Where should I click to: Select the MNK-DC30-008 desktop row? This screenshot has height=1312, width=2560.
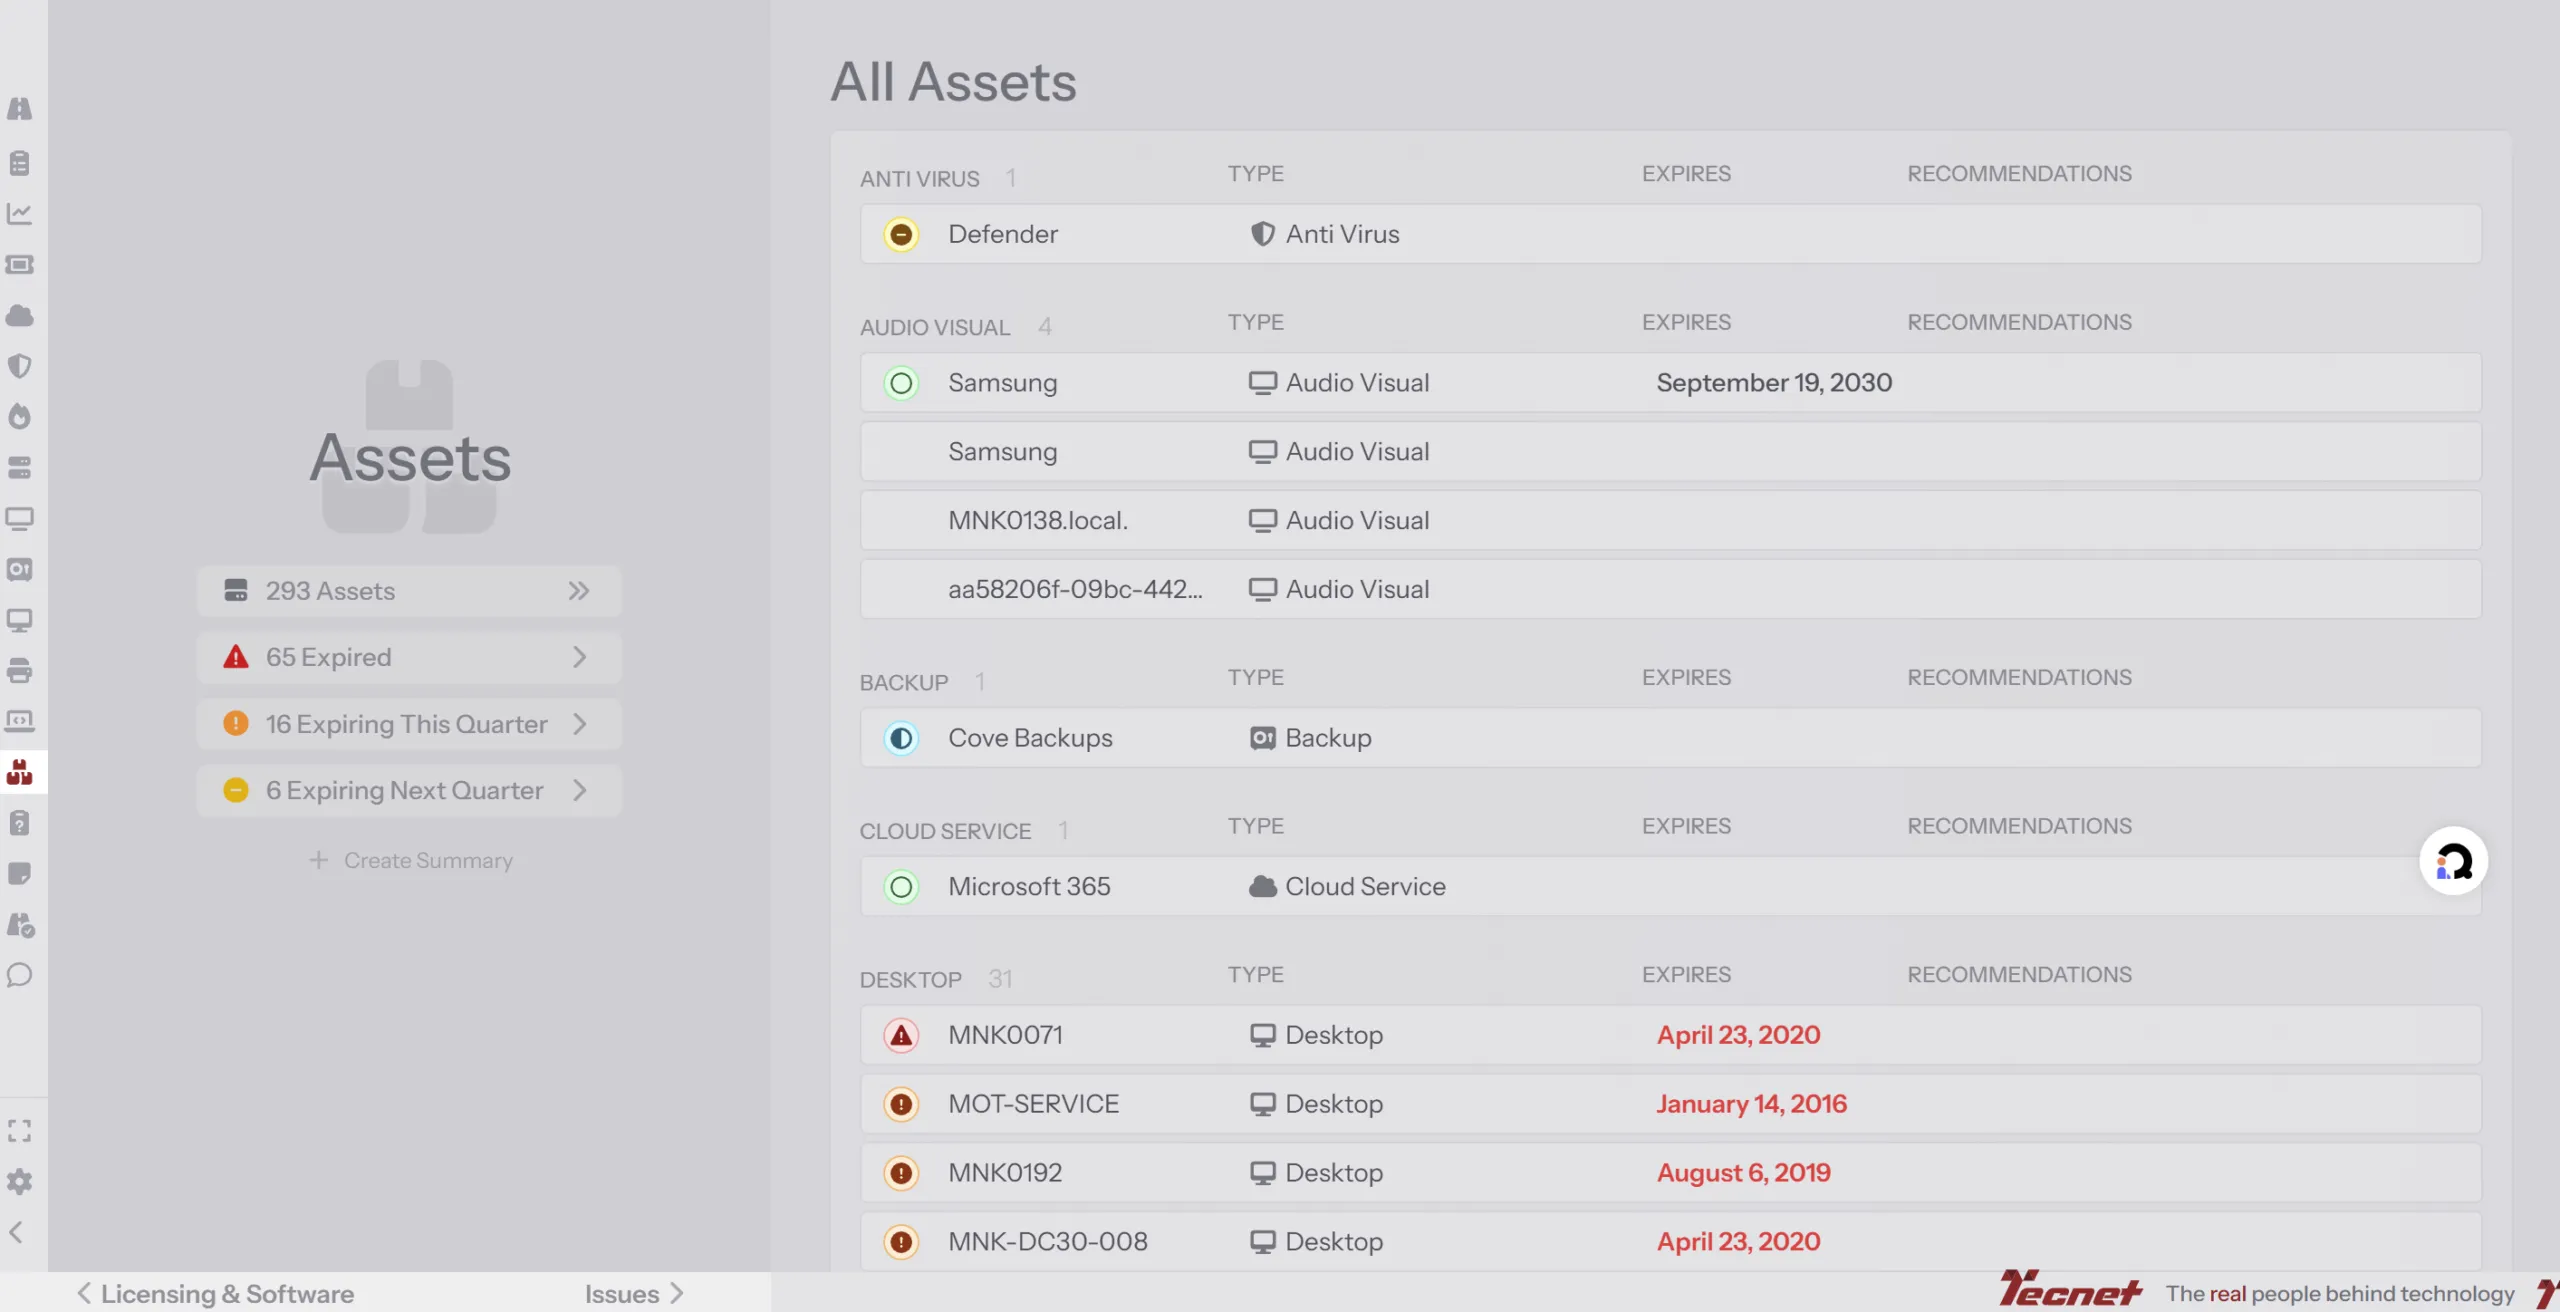point(1670,1242)
